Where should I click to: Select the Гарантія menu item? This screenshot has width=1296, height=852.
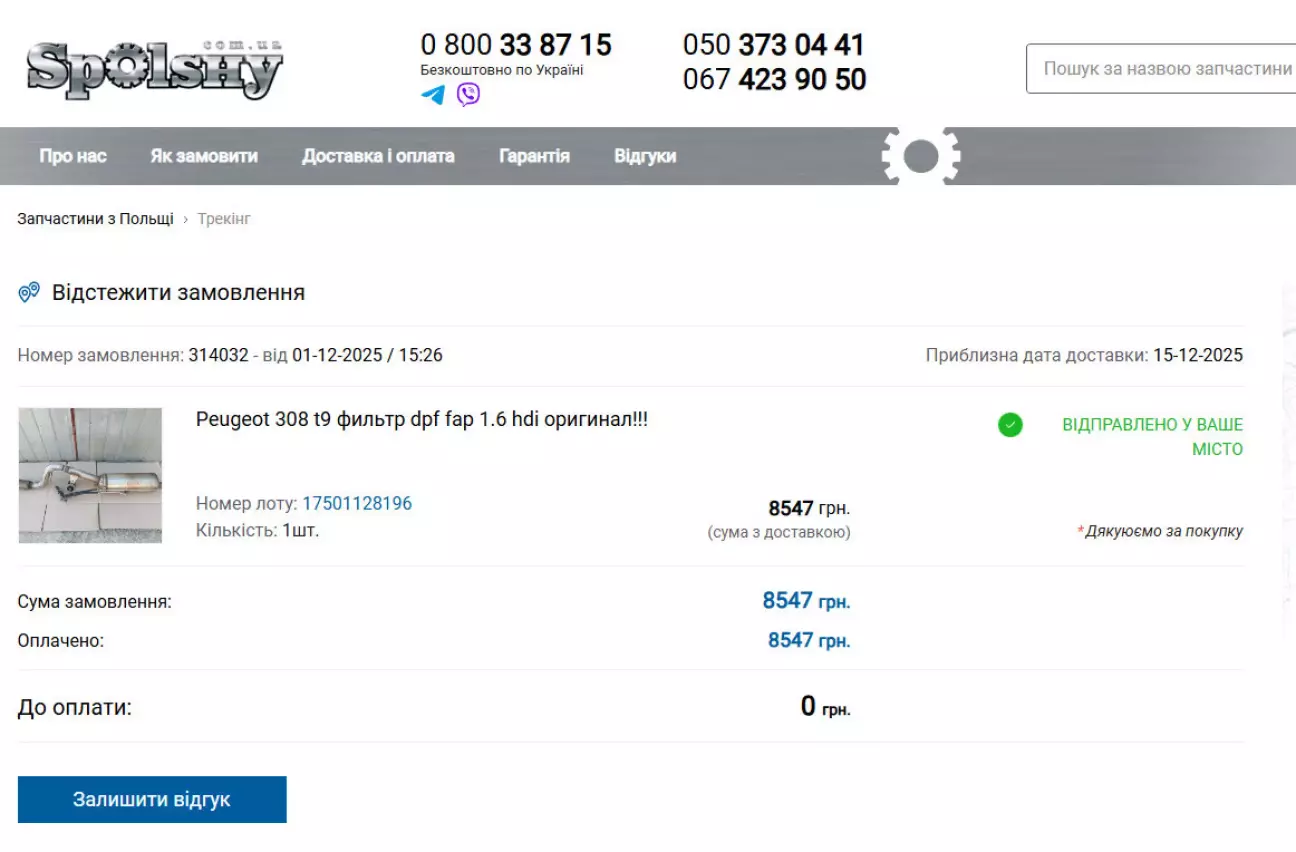click(534, 156)
